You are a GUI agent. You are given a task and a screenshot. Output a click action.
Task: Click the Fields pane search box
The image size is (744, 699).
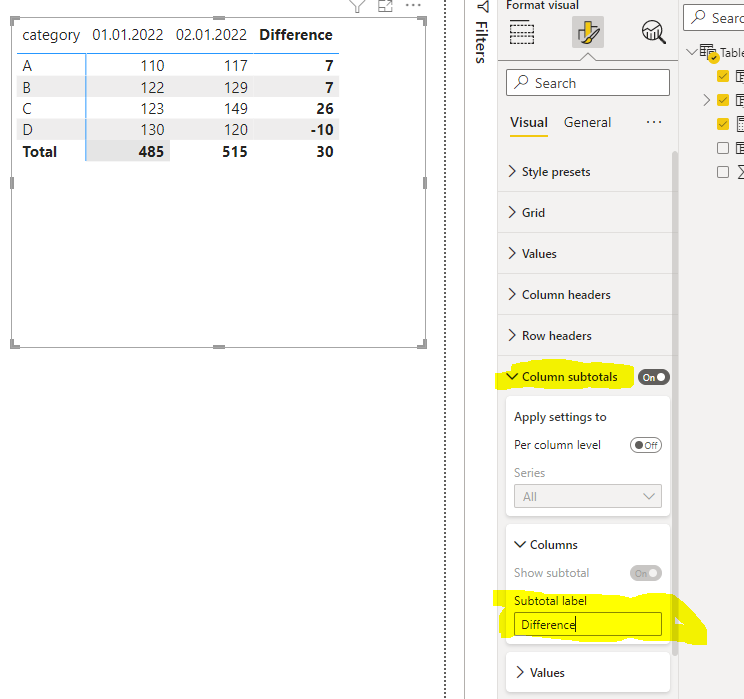714,18
